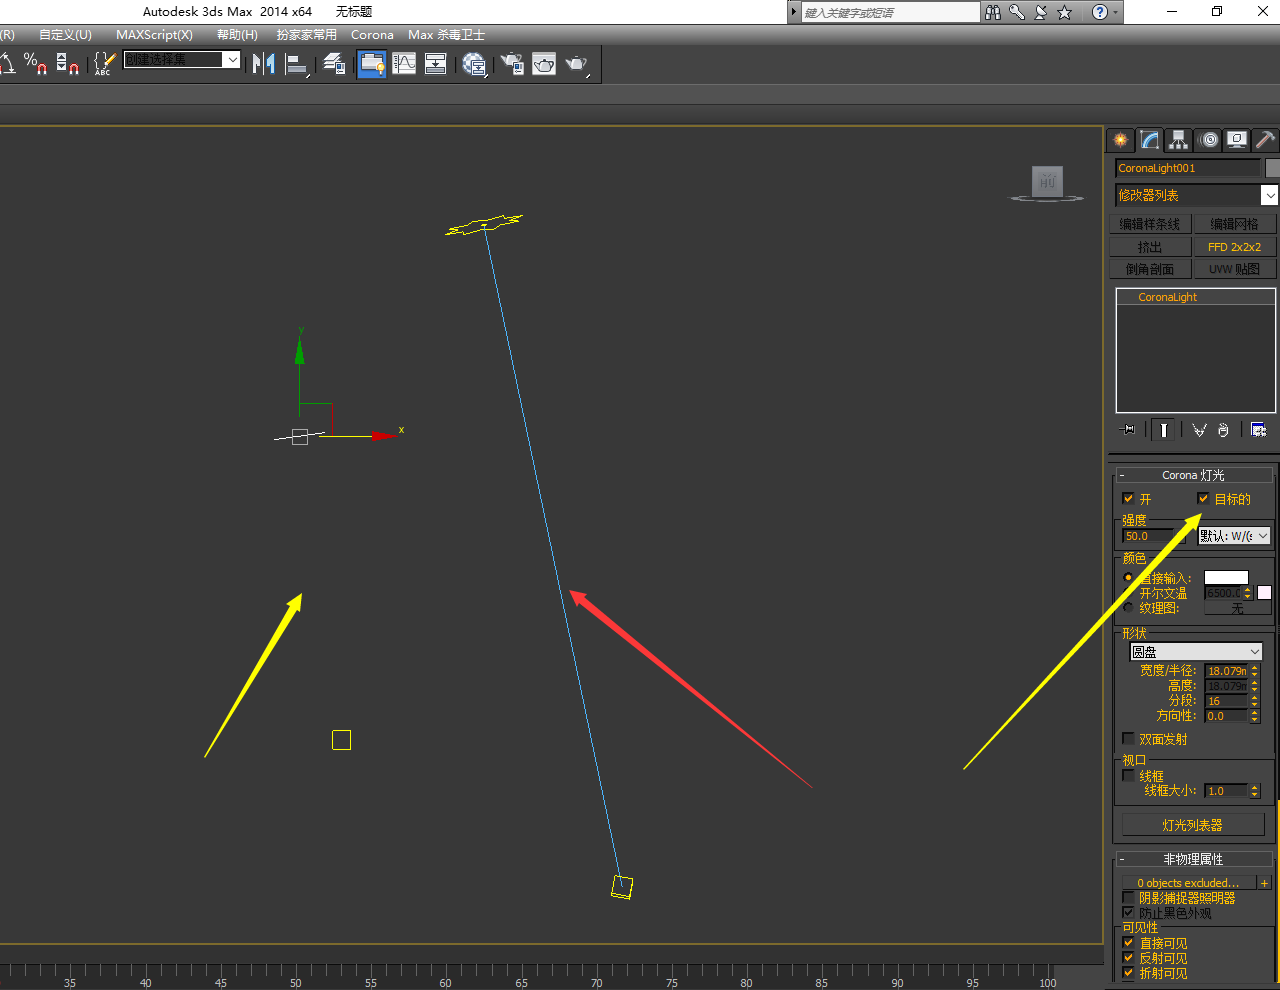Toggle the 反射可见 checkbox
Screen dimensions: 1280x990
pyautogui.click(x=1128, y=958)
